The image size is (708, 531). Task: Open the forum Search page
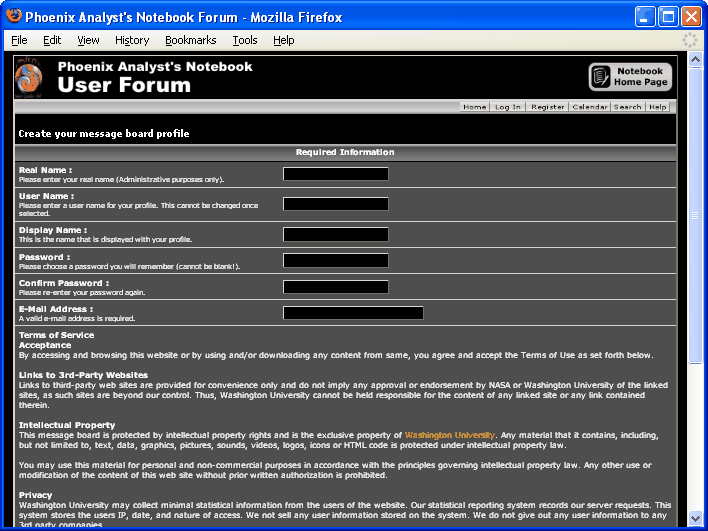click(628, 107)
